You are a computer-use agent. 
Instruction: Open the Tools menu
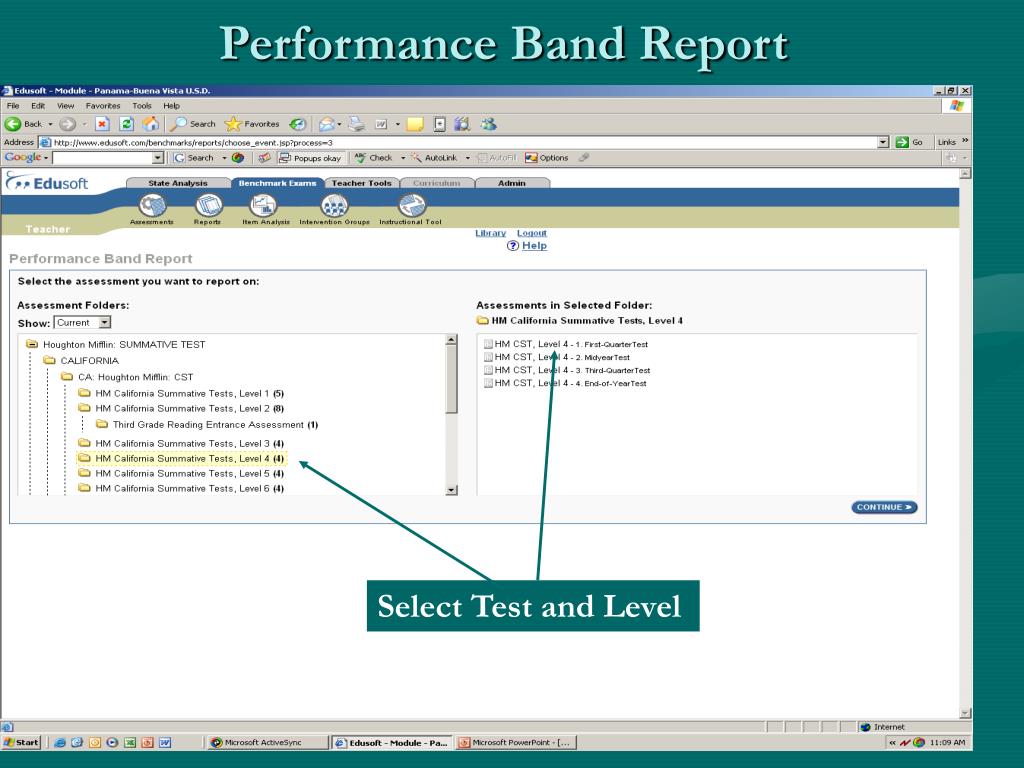[x=142, y=106]
